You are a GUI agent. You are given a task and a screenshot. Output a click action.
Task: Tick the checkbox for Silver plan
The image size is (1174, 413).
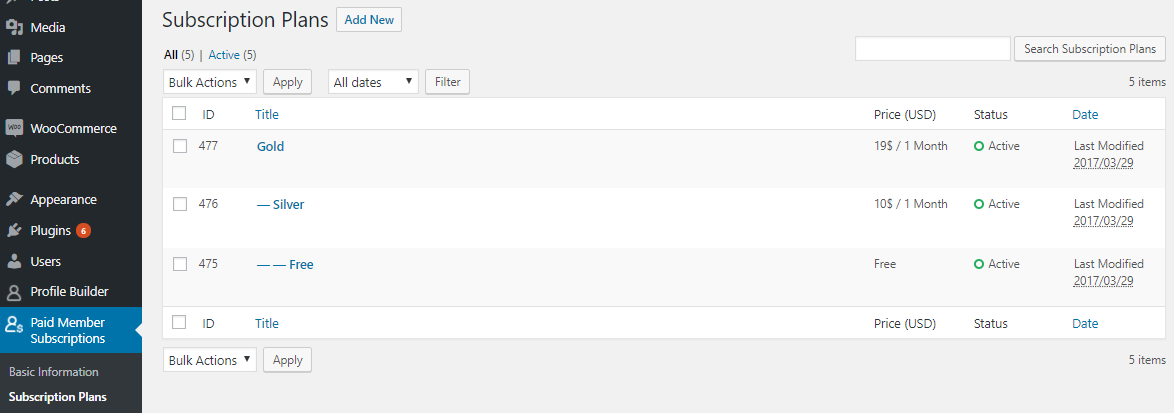point(180,204)
